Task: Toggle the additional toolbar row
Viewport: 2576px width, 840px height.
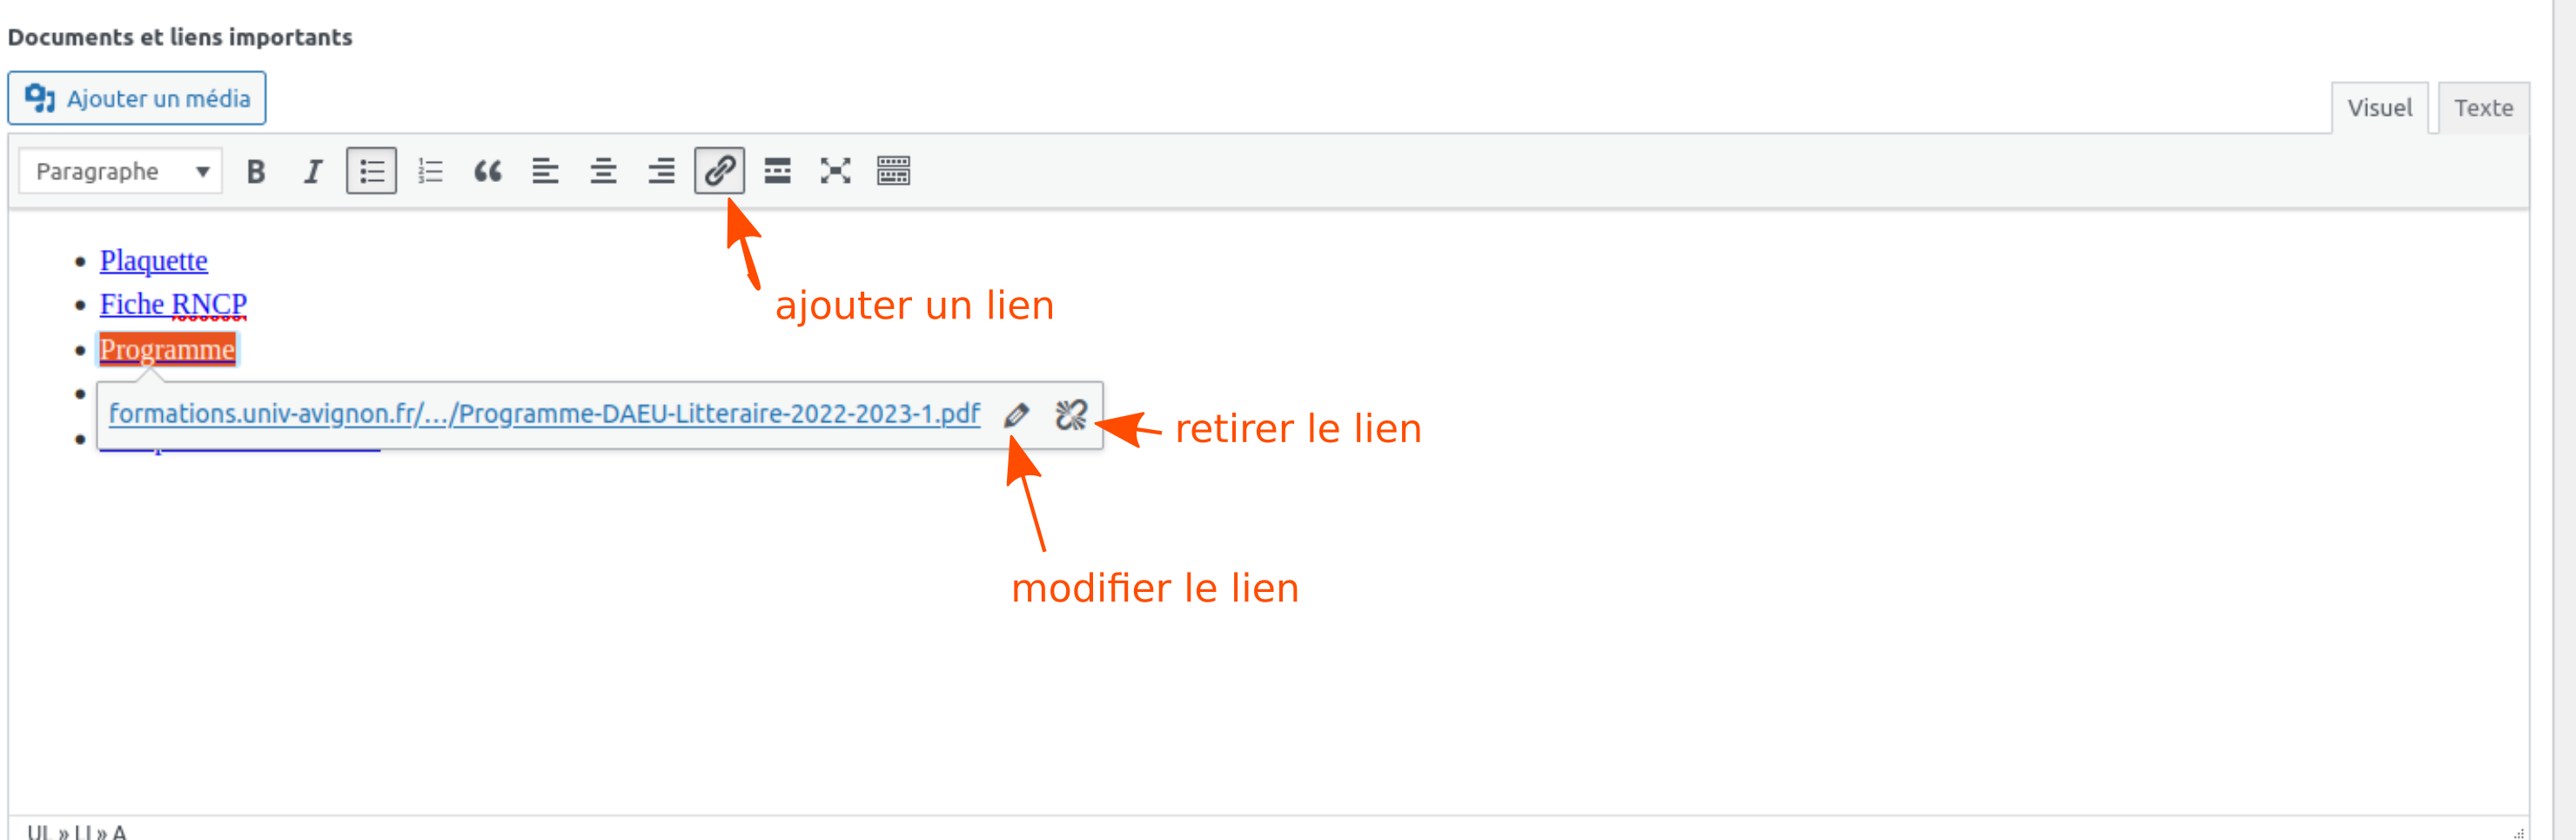Action: [x=893, y=171]
